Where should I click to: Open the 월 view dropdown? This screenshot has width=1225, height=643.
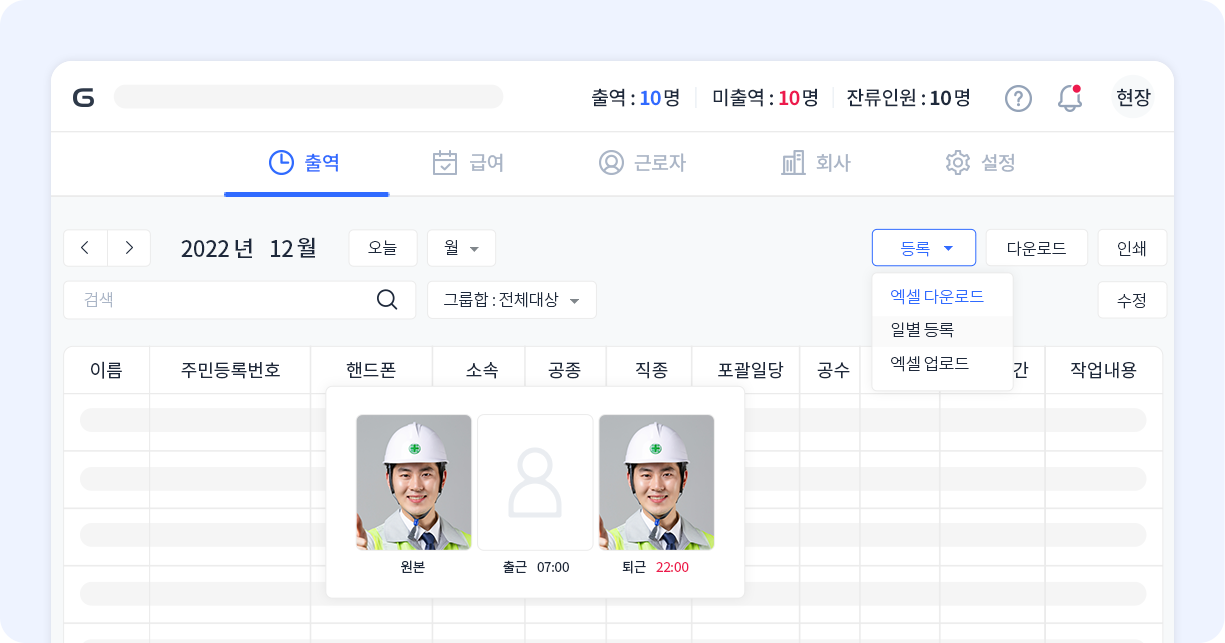461,248
